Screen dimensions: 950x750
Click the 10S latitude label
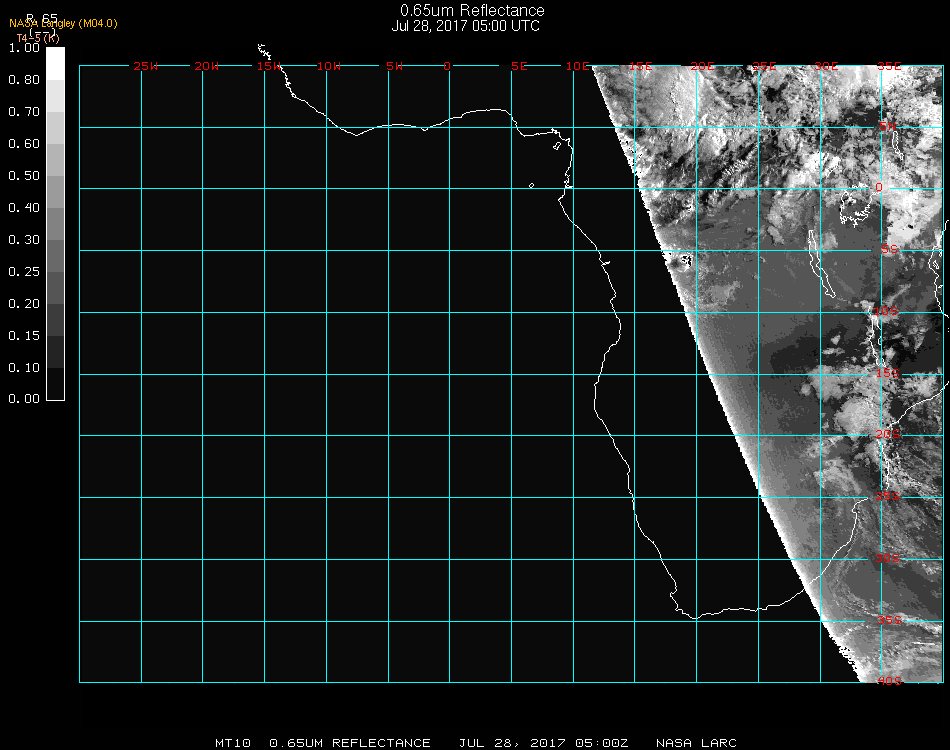click(886, 311)
